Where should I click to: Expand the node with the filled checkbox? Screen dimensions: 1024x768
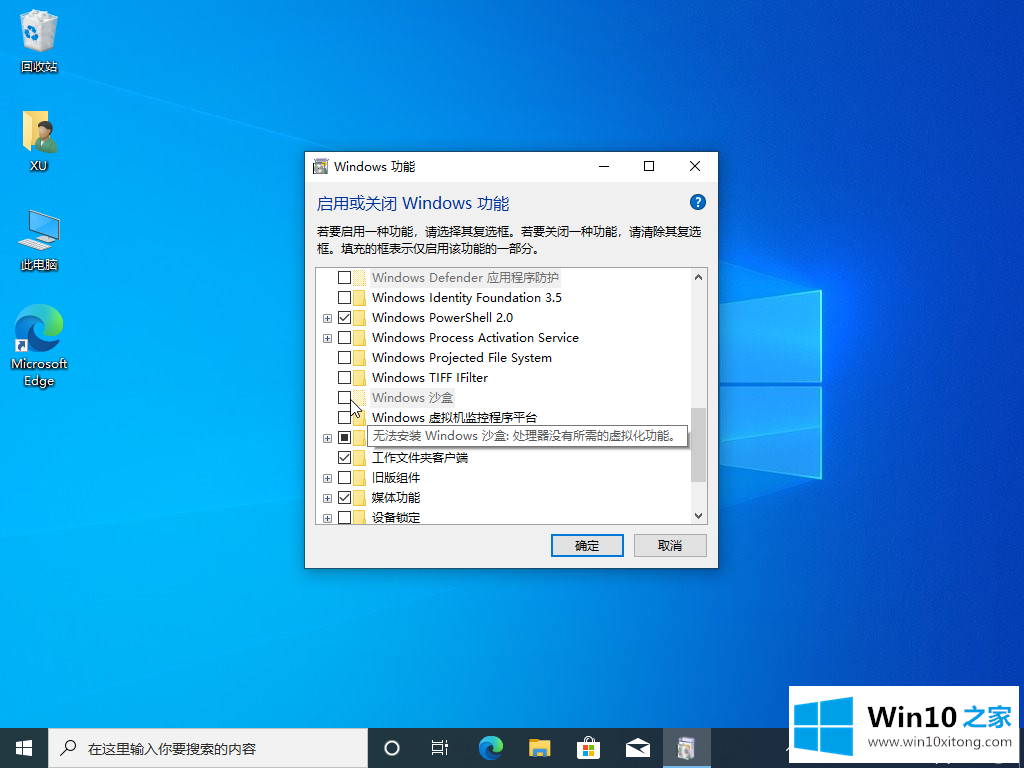[327, 439]
